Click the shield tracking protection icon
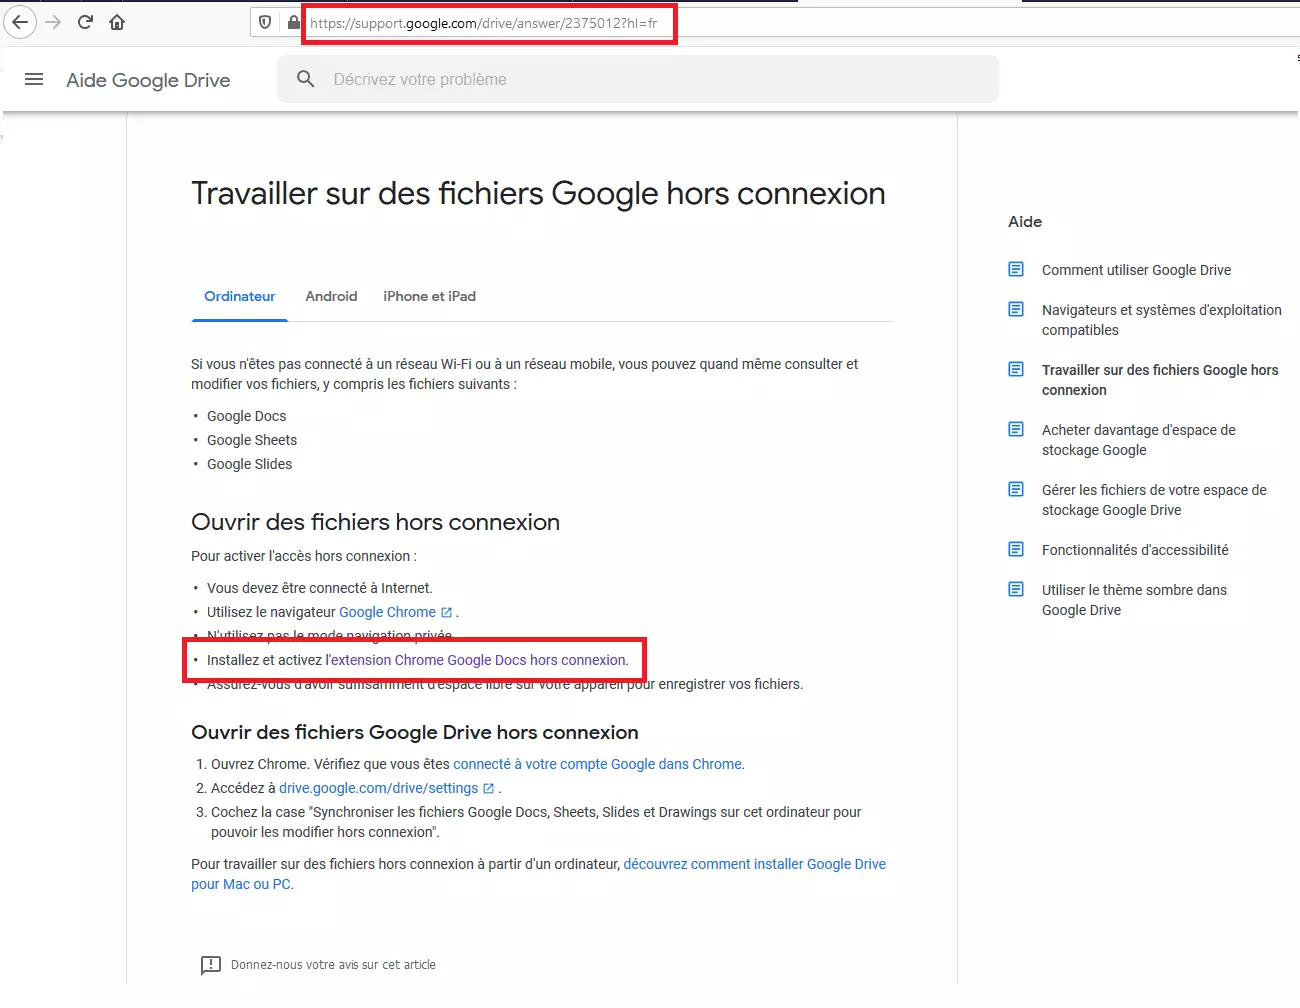The image size is (1300, 1008). (265, 22)
